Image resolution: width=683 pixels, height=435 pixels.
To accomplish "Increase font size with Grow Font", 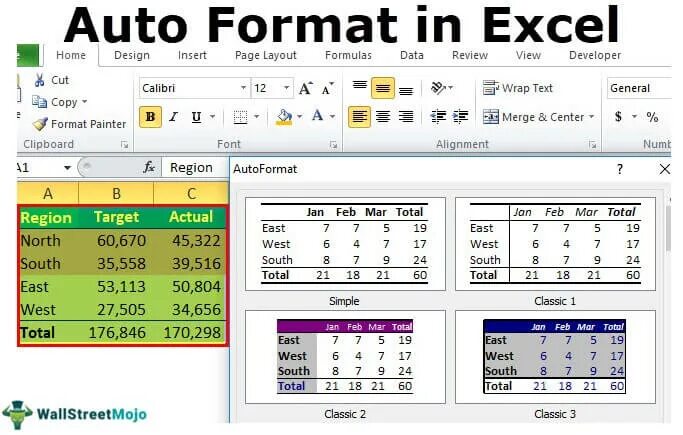I will coord(306,88).
